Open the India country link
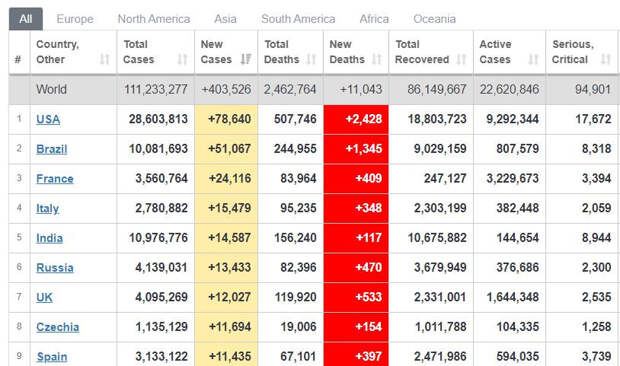Image resolution: width=620 pixels, height=366 pixels. (49, 238)
